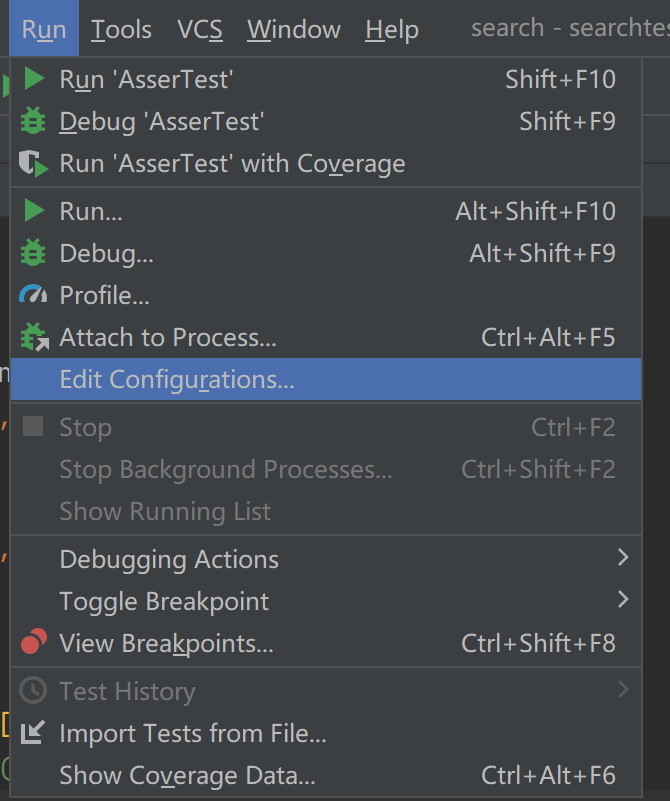Image resolution: width=670 pixels, height=801 pixels.
Task: Select Debug... with Alt+Shift+F9 shortcut
Action: click(x=107, y=254)
